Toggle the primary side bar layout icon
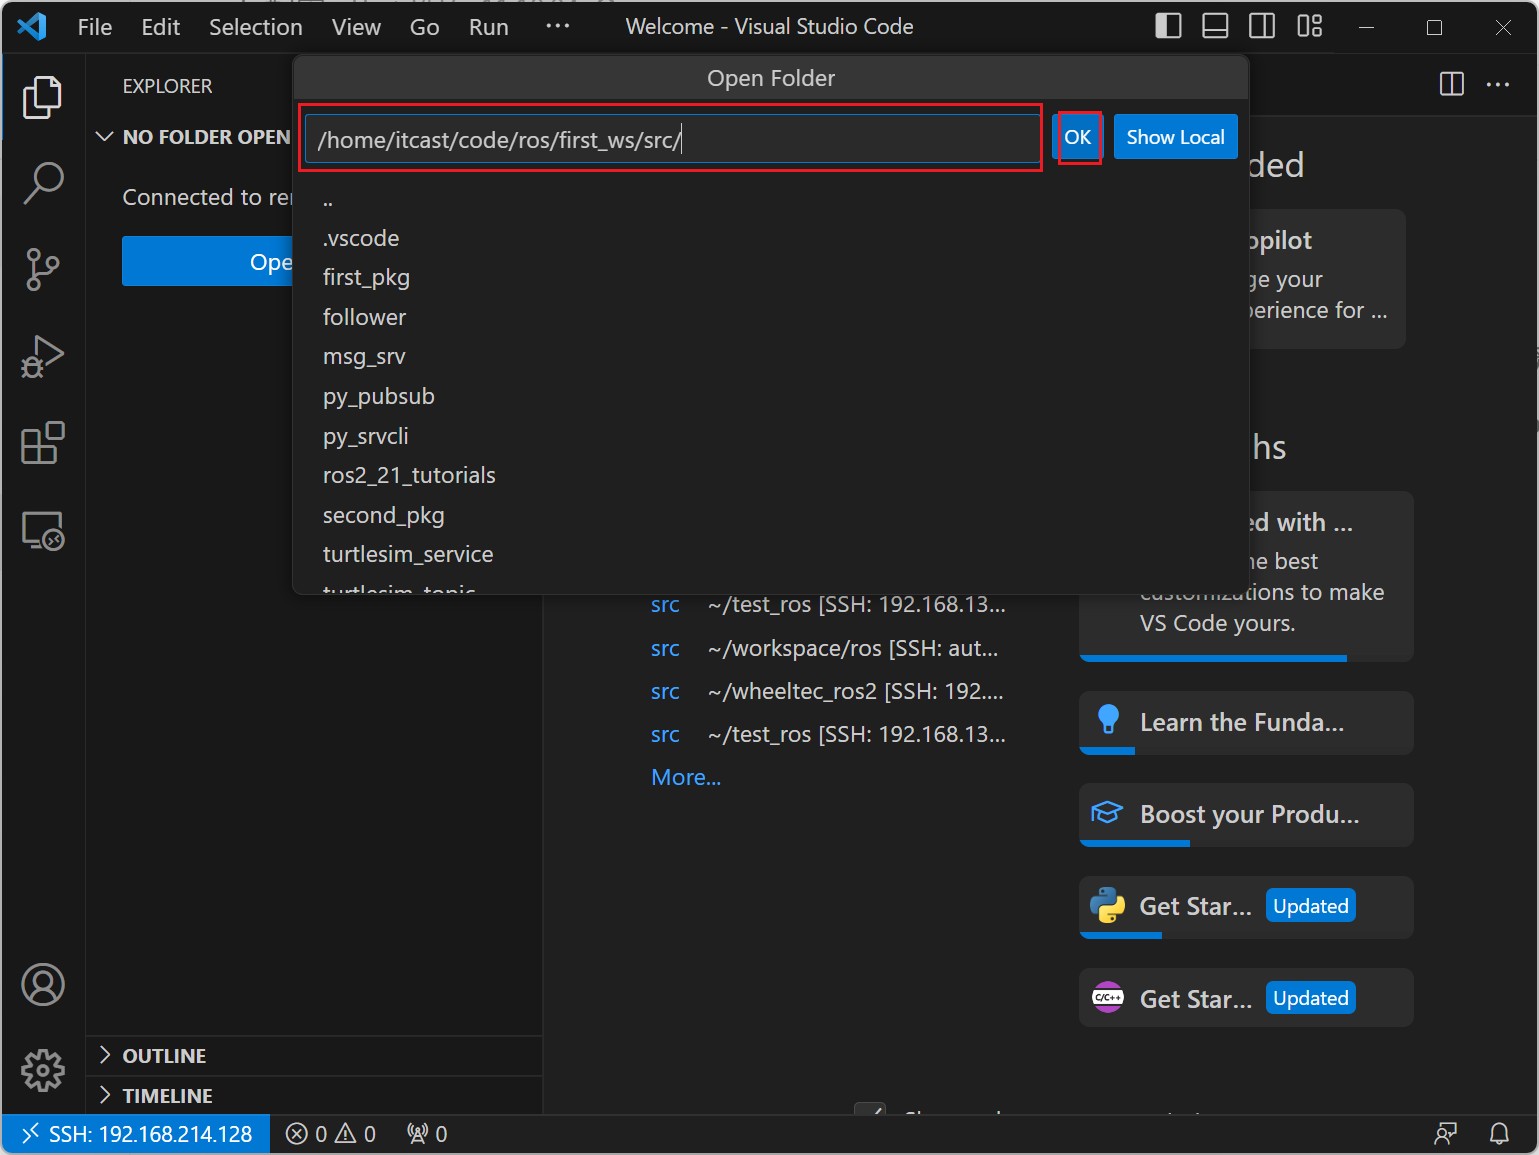This screenshot has height=1155, width=1539. pos(1168,26)
